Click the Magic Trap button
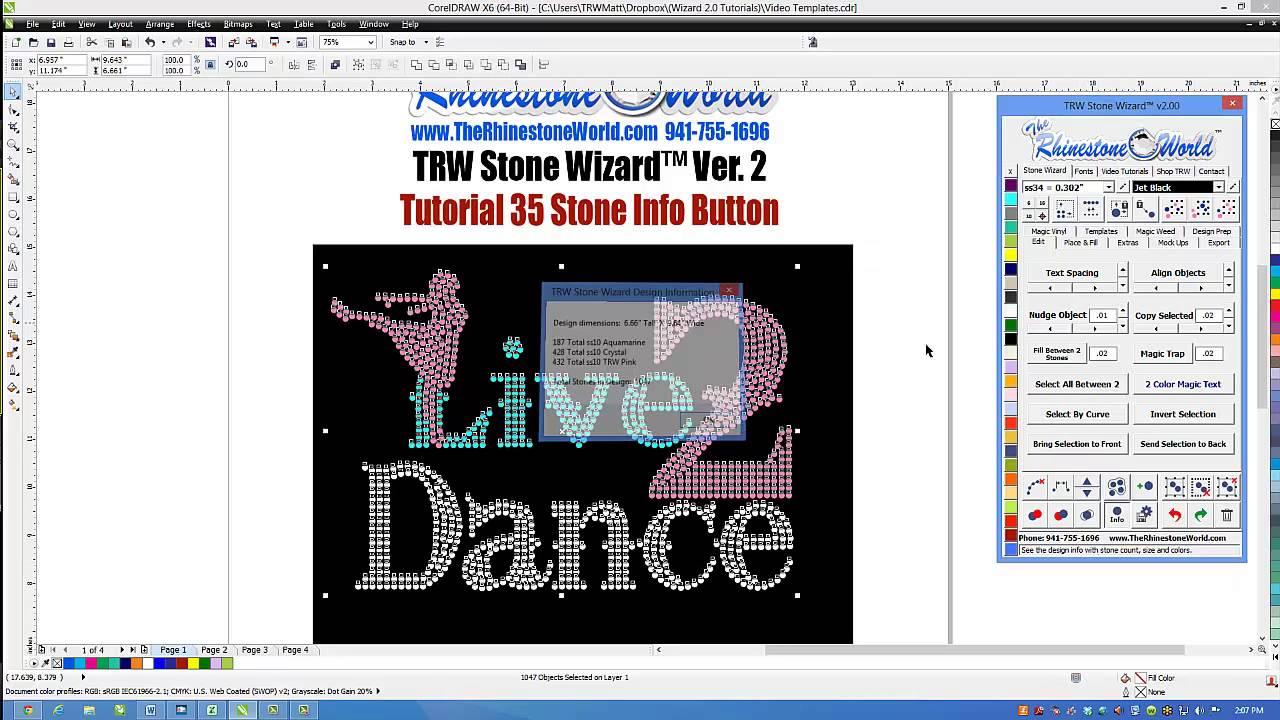Viewport: 1280px width, 720px height. (1162, 353)
